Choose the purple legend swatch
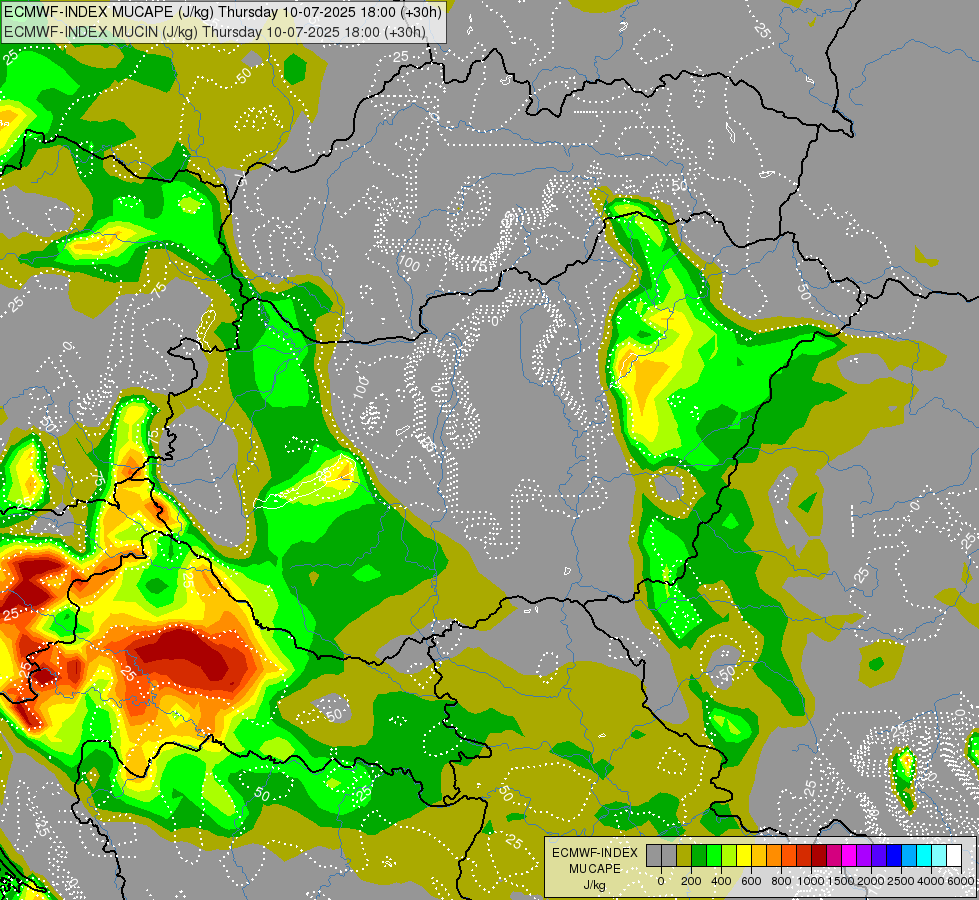The image size is (979, 900). tap(864, 855)
